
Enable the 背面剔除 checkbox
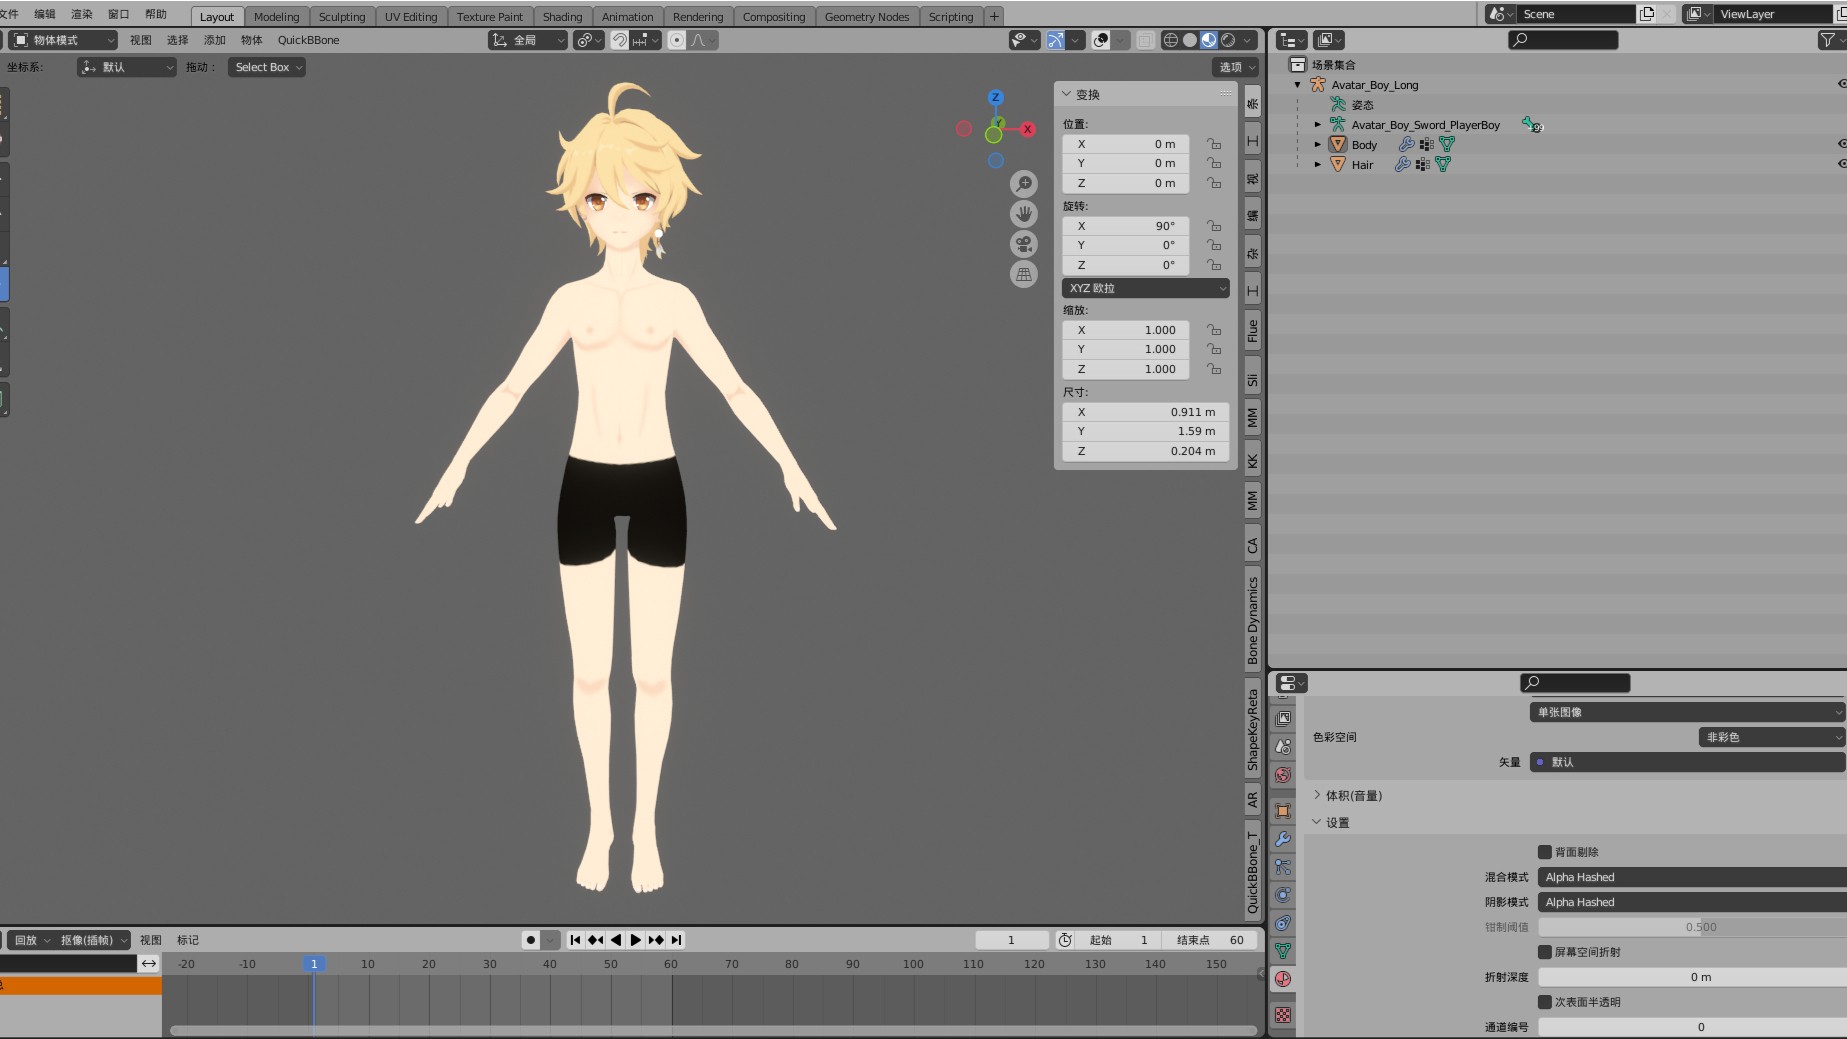1545,852
